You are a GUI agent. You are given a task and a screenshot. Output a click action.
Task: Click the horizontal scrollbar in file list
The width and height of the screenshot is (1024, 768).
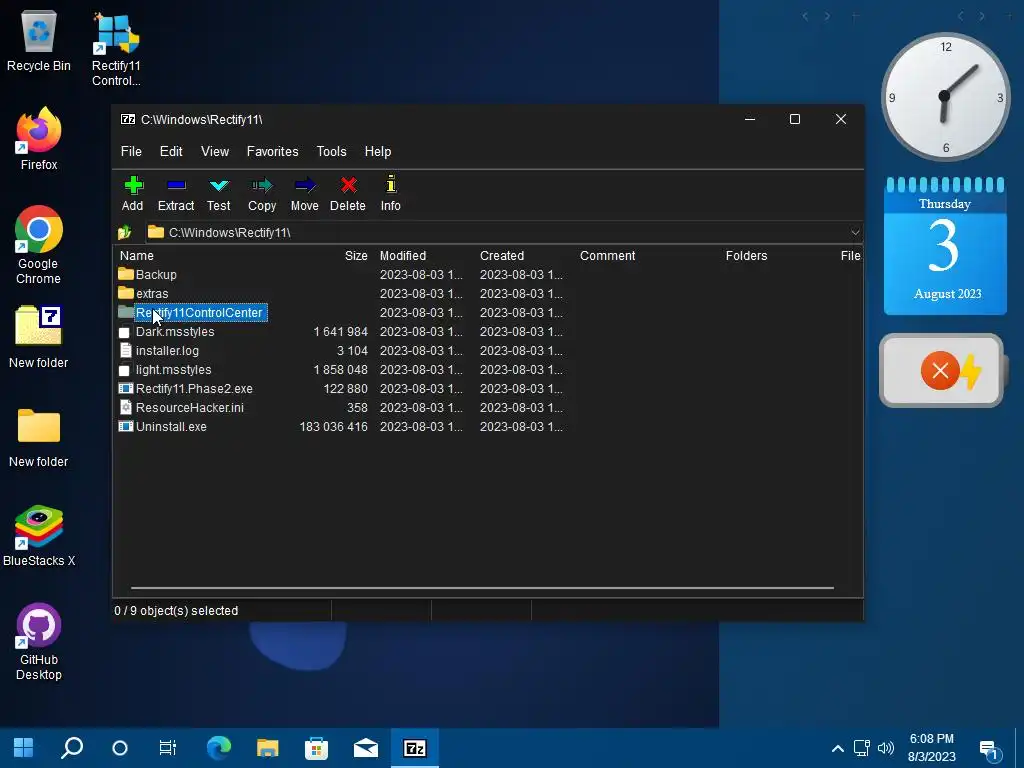[x=482, y=588]
